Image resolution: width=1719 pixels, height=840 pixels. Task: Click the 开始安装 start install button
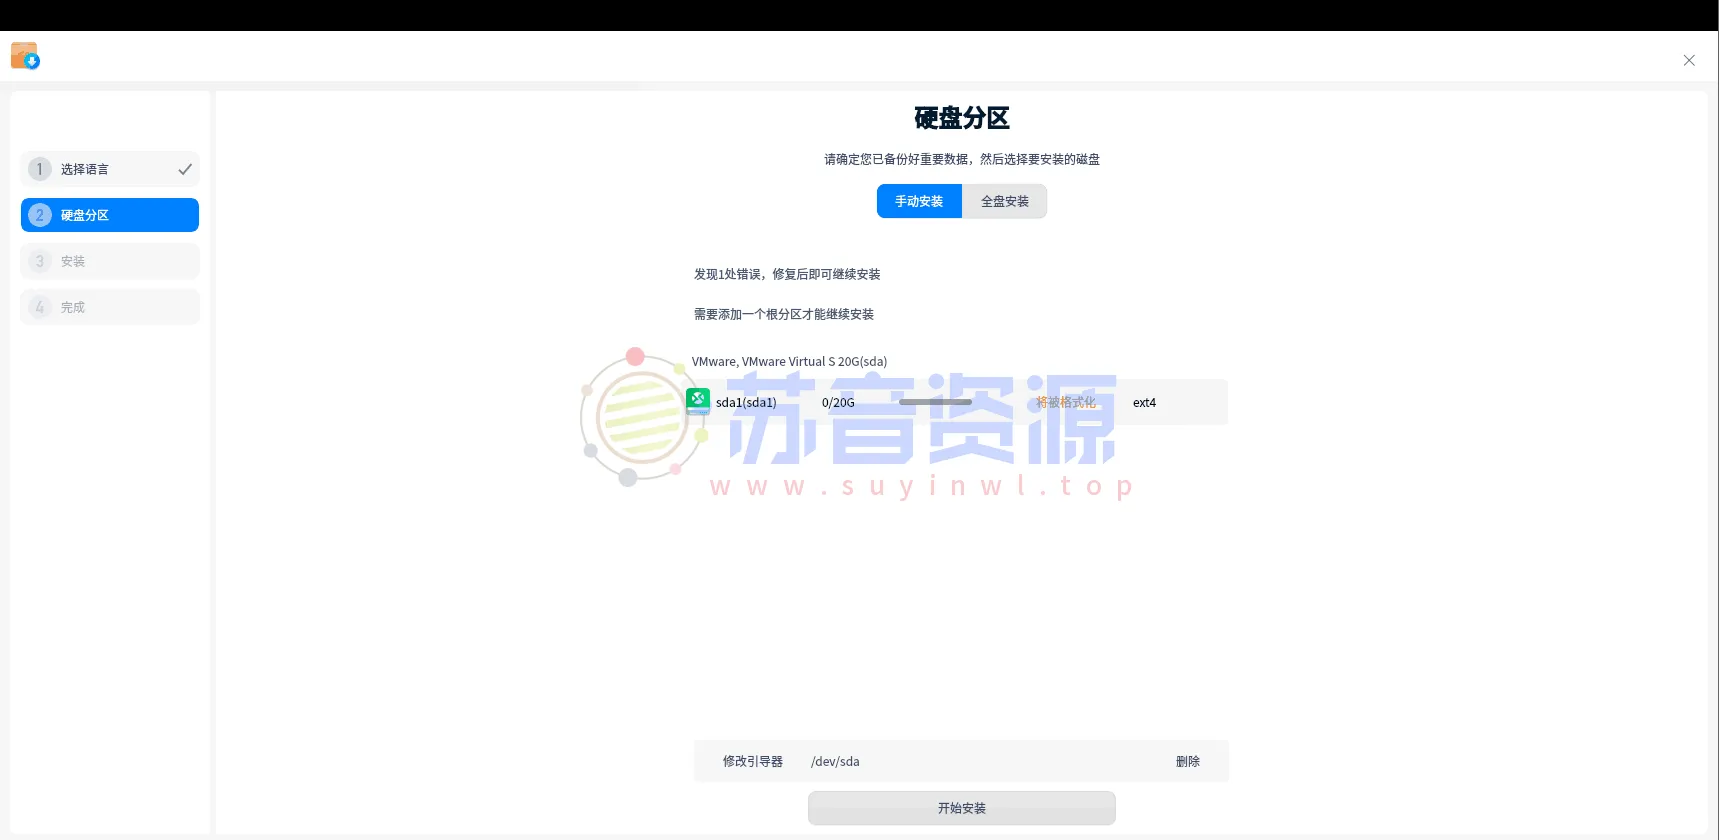(x=962, y=808)
